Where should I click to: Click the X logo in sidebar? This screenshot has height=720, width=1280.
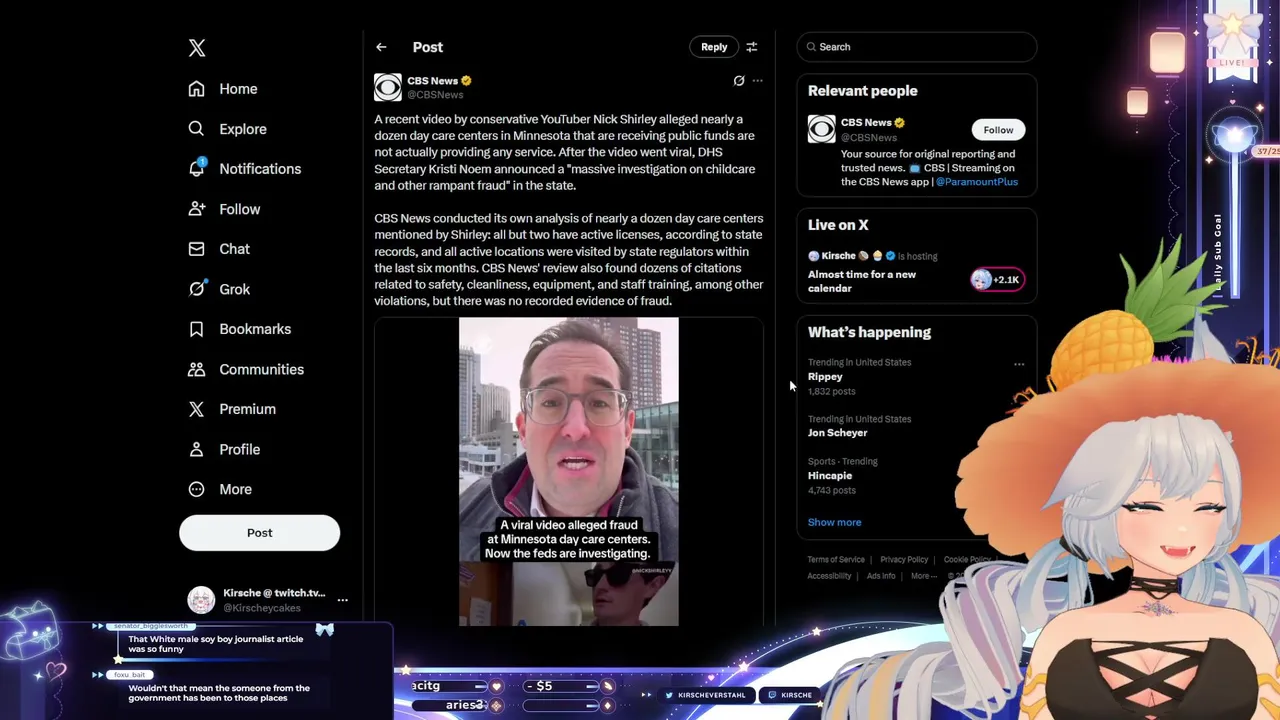[197, 48]
